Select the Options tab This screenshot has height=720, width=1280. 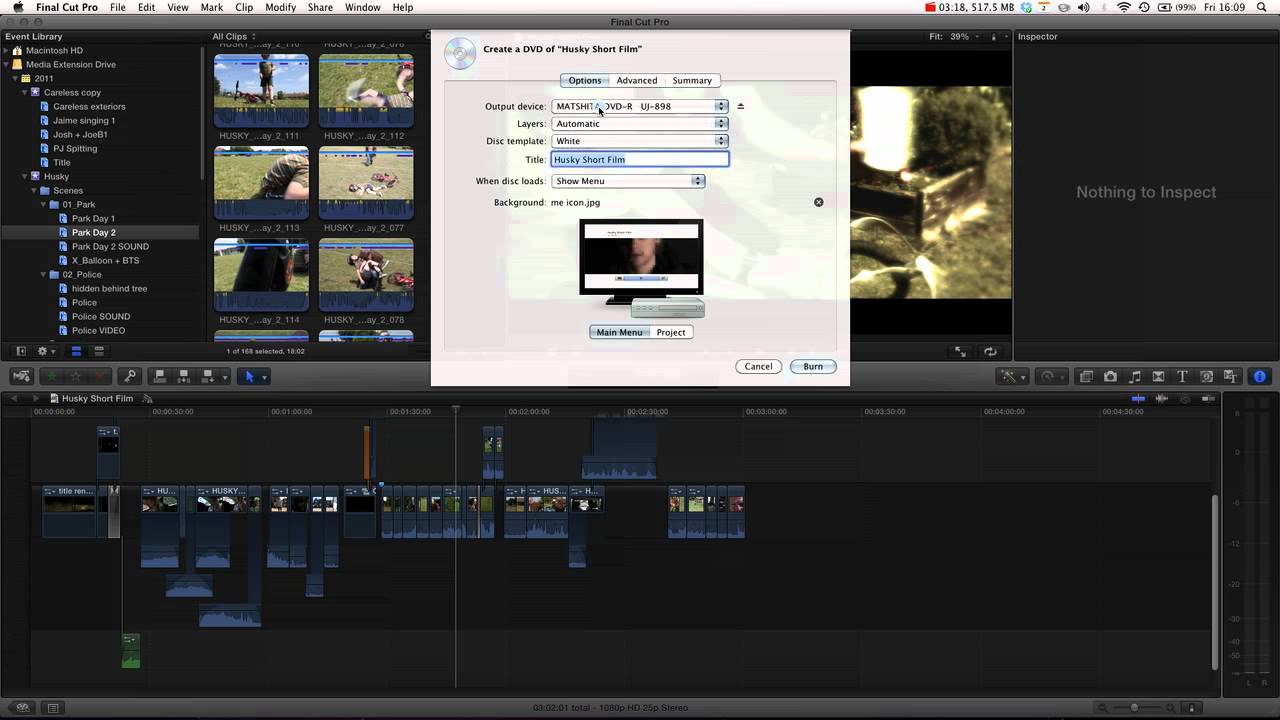tap(585, 80)
